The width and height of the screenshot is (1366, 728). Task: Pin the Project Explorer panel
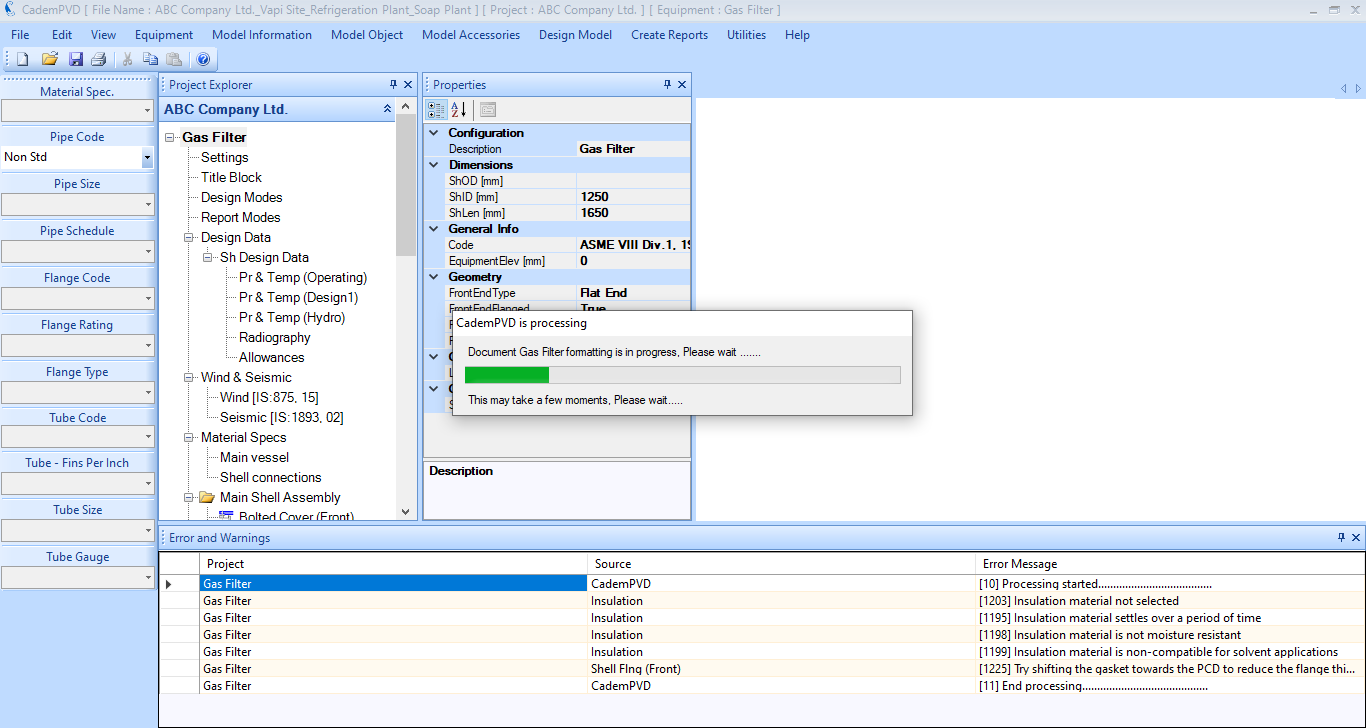click(393, 85)
